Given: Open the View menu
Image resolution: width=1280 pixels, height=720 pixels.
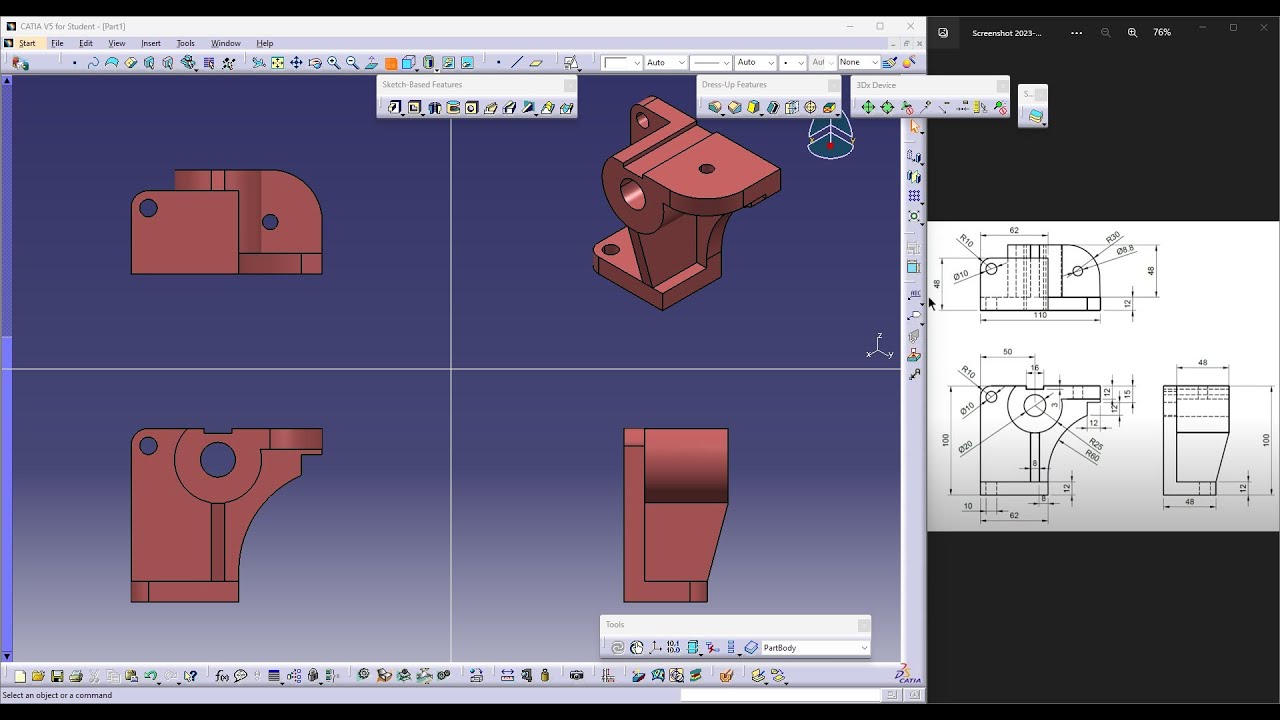Looking at the screenshot, I should (x=117, y=43).
